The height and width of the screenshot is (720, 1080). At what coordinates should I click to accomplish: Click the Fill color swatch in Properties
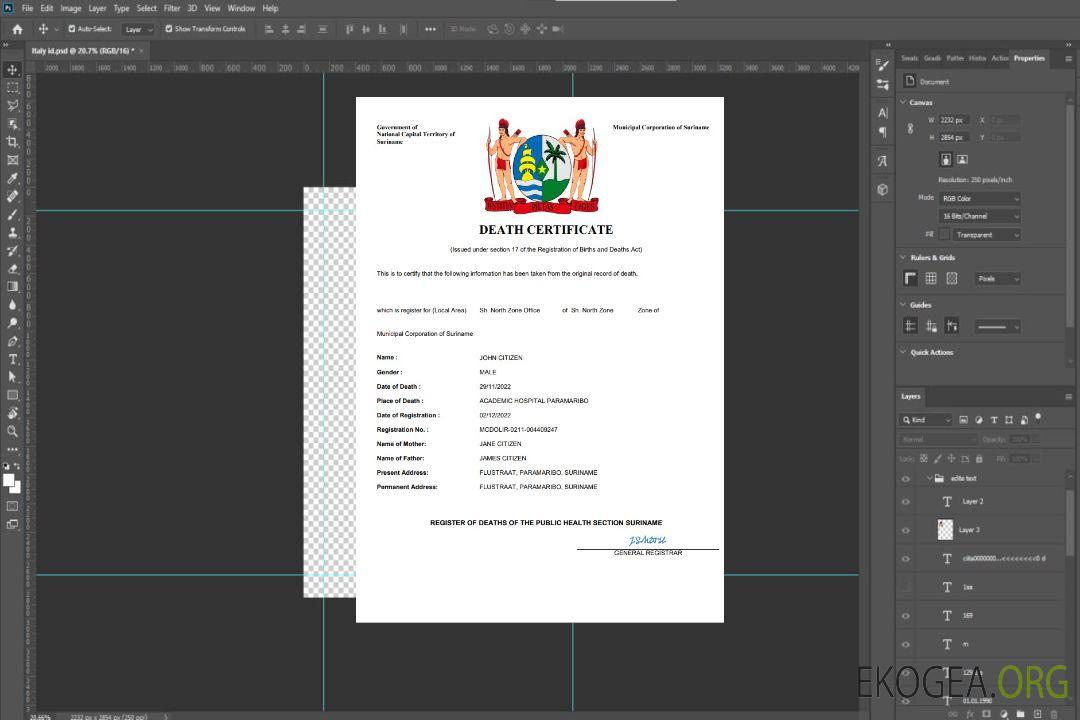pyautogui.click(x=944, y=235)
